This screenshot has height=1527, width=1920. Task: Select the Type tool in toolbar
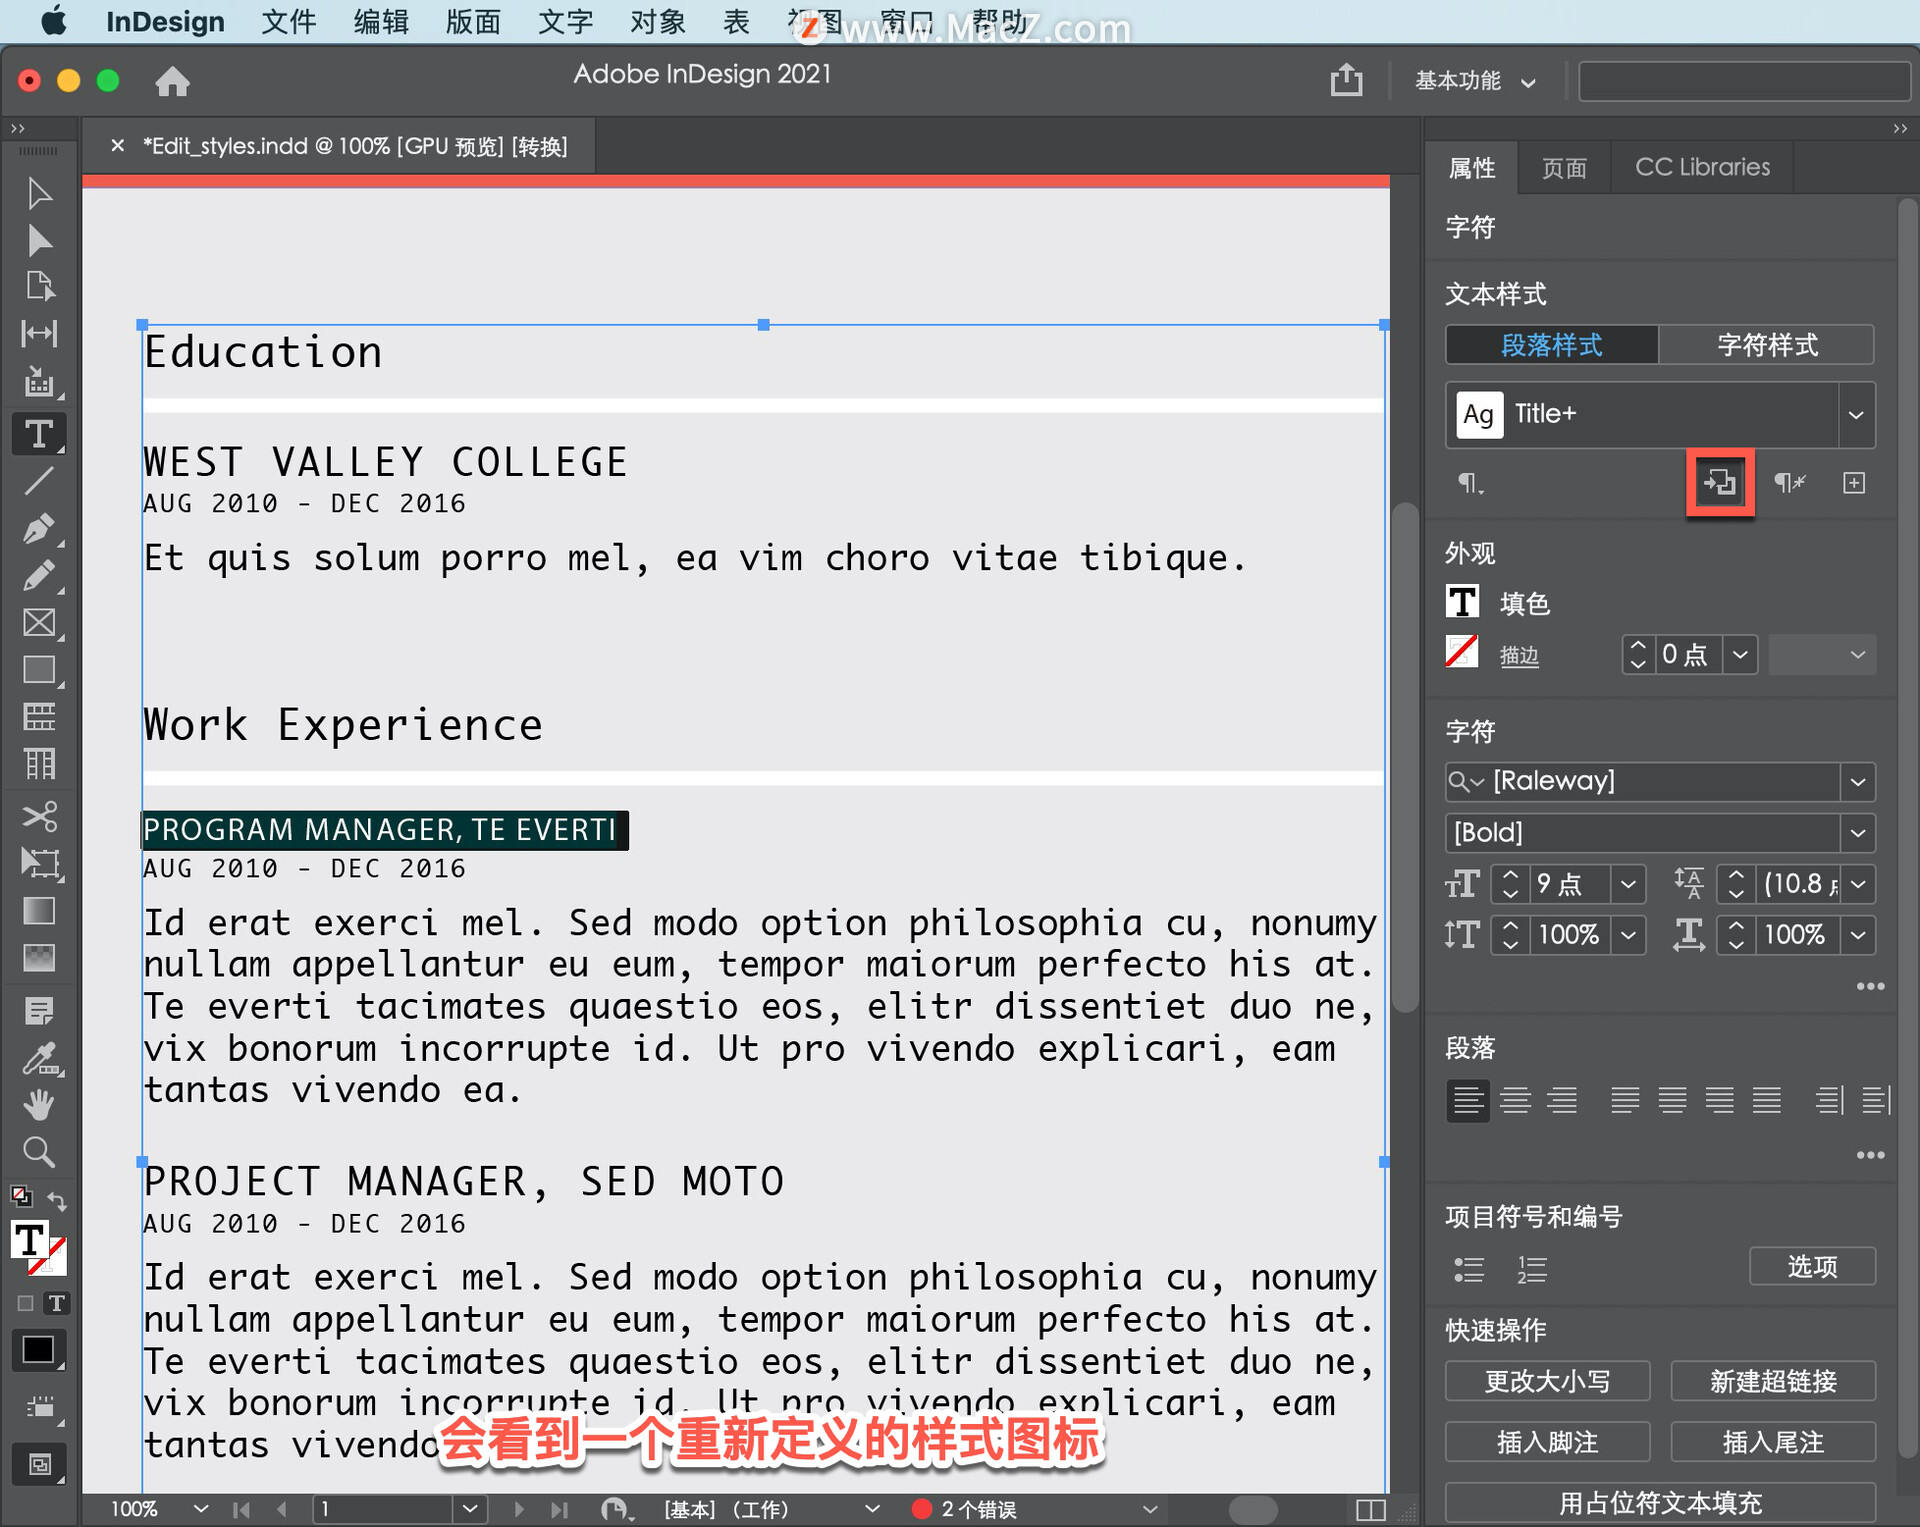click(x=39, y=434)
